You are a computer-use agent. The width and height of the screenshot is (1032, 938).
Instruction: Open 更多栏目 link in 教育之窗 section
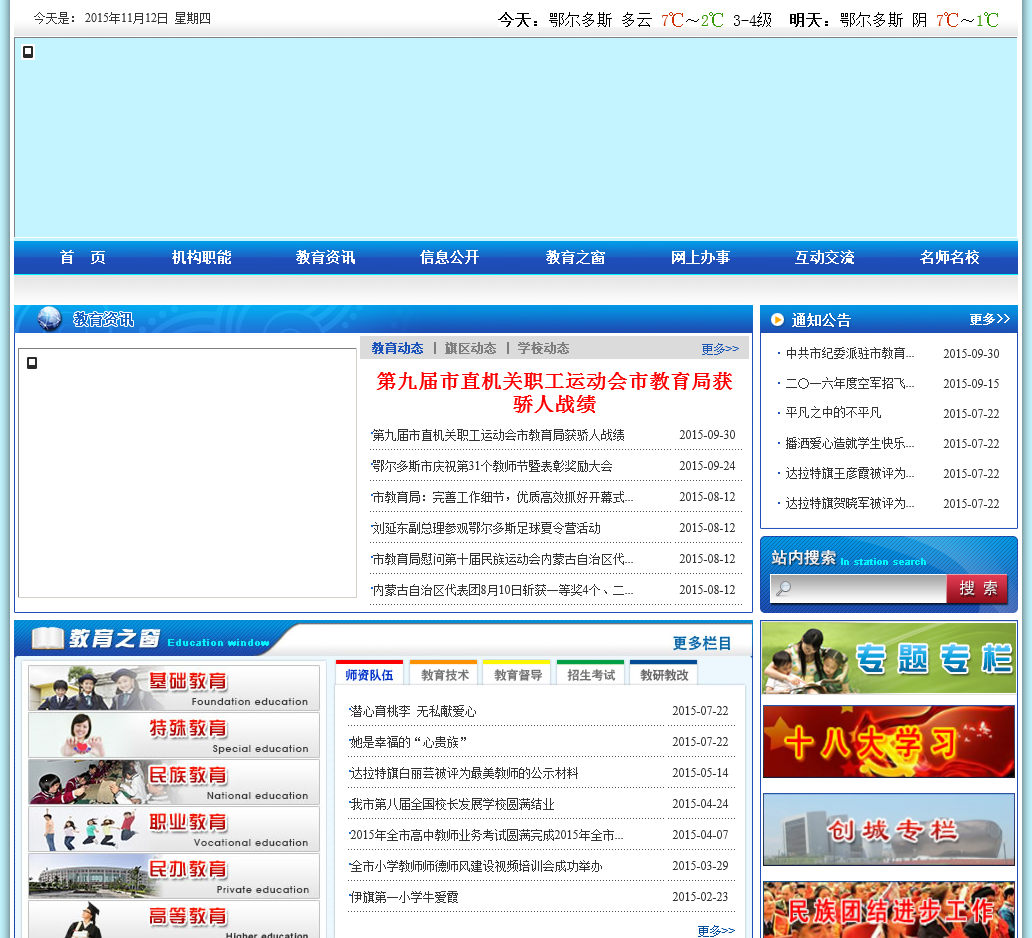click(702, 643)
